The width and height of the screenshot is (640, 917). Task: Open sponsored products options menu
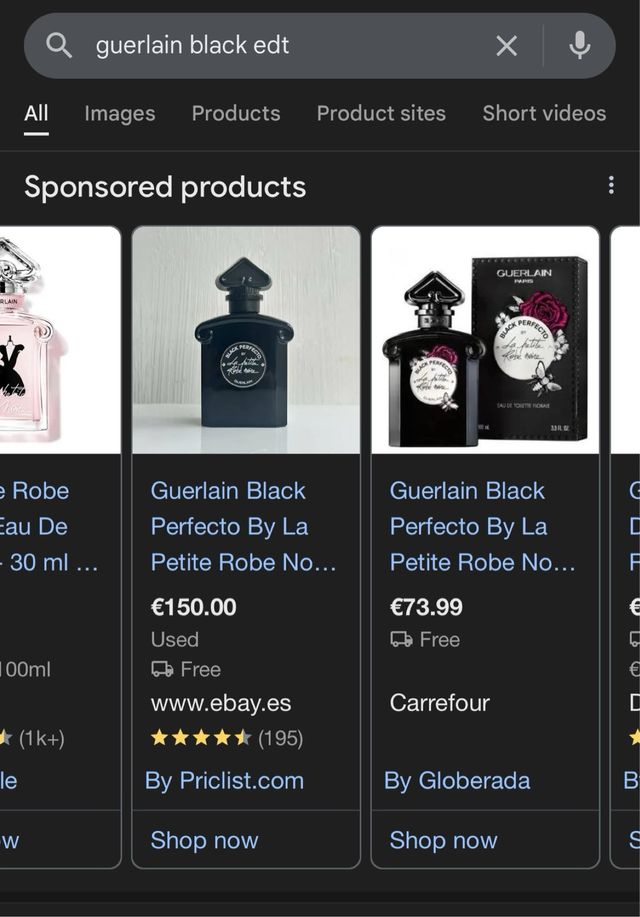click(x=611, y=186)
